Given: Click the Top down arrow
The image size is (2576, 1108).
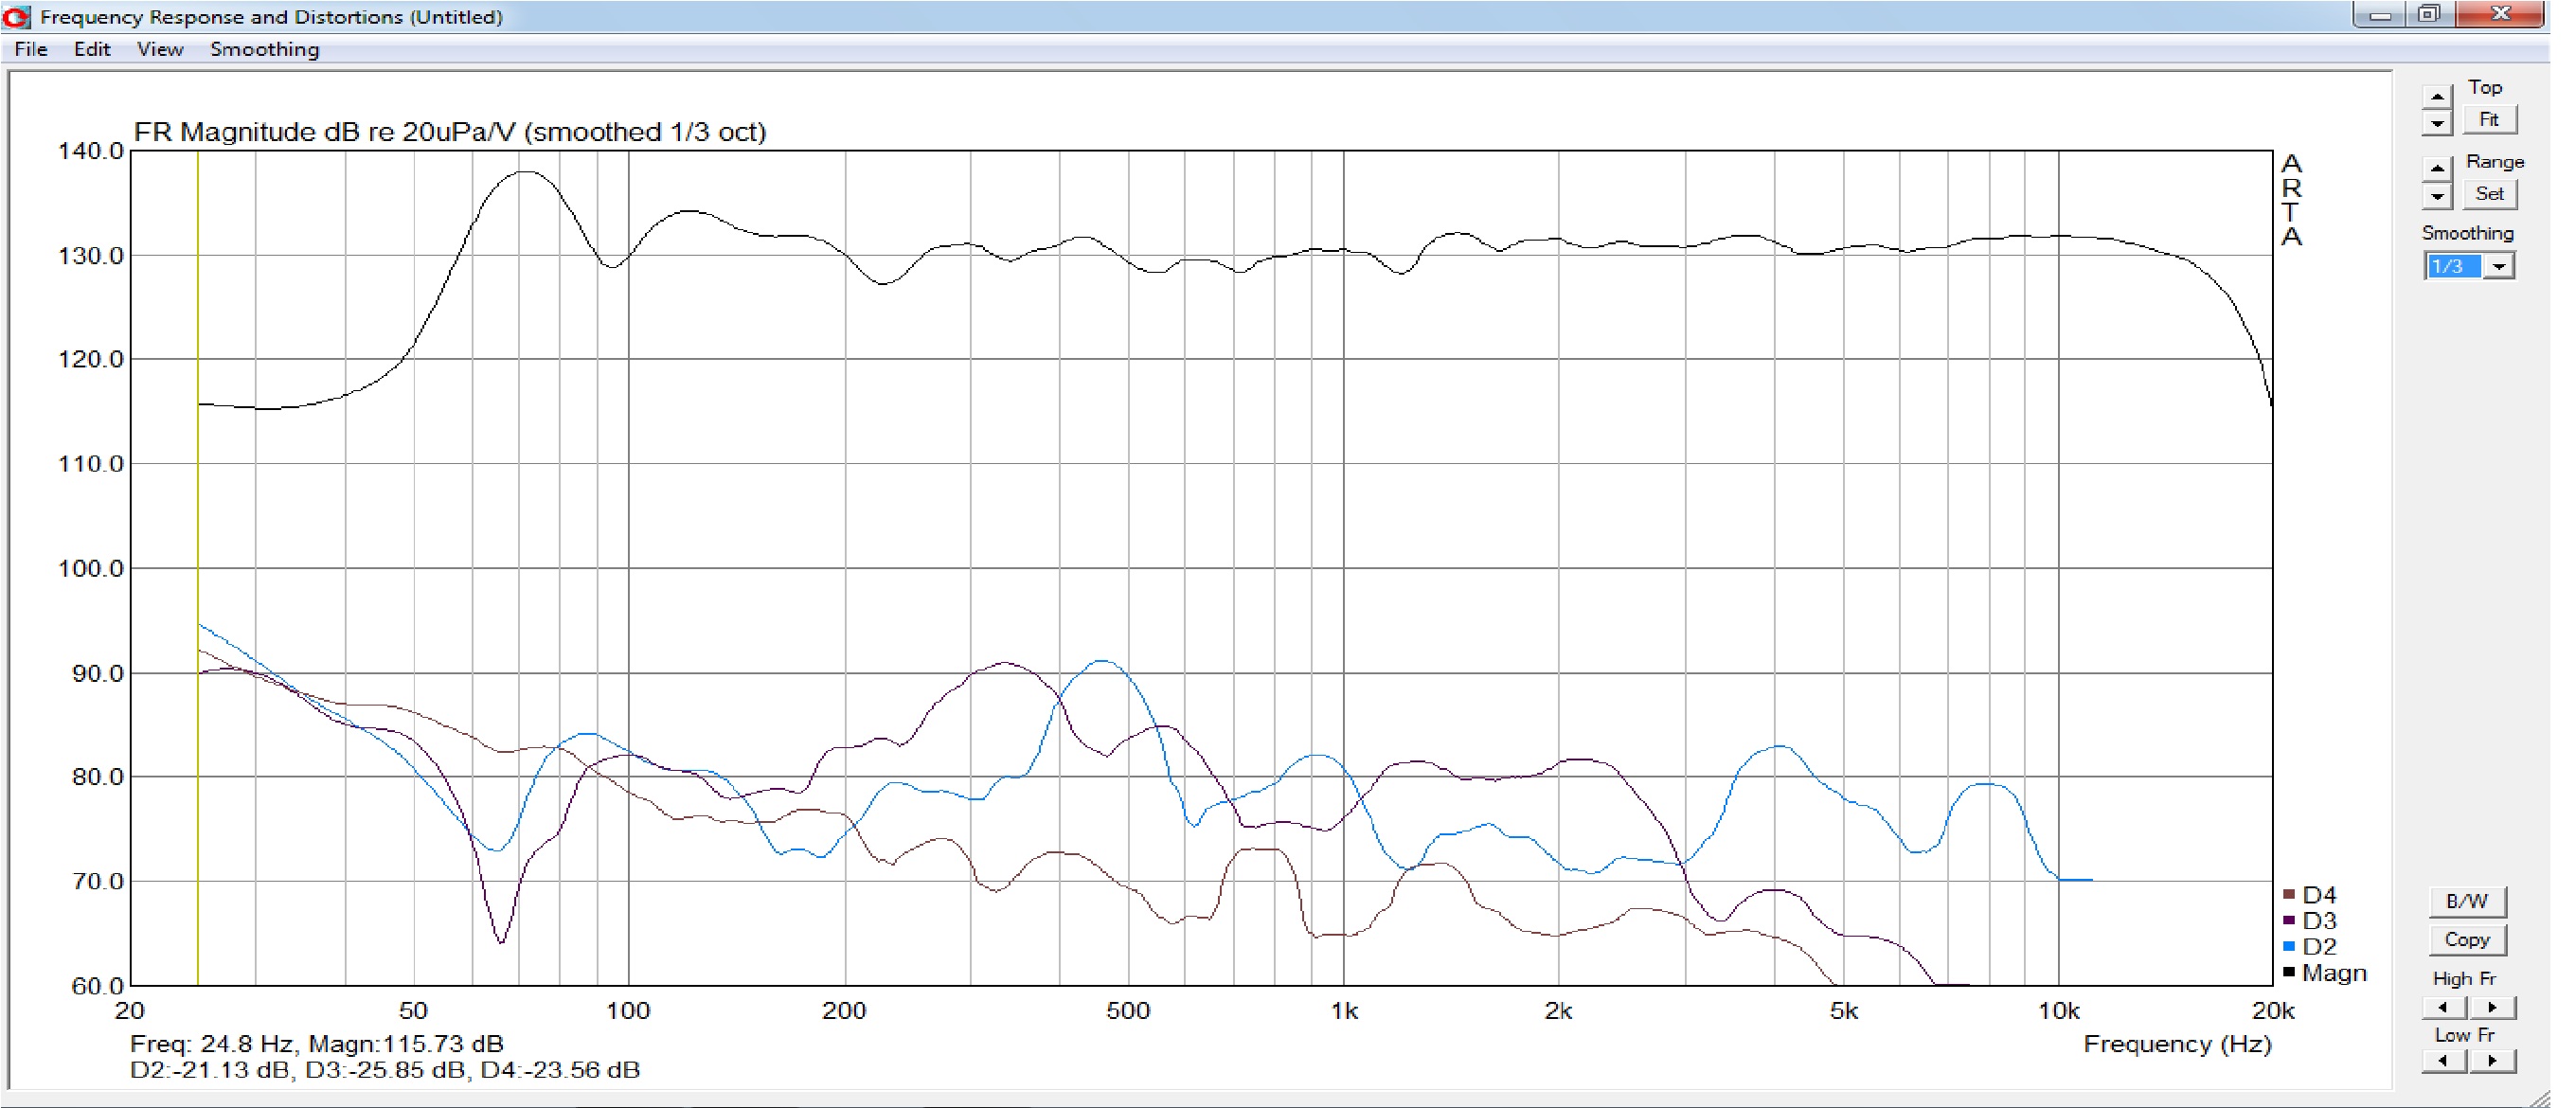Looking at the screenshot, I should coord(2437,123).
